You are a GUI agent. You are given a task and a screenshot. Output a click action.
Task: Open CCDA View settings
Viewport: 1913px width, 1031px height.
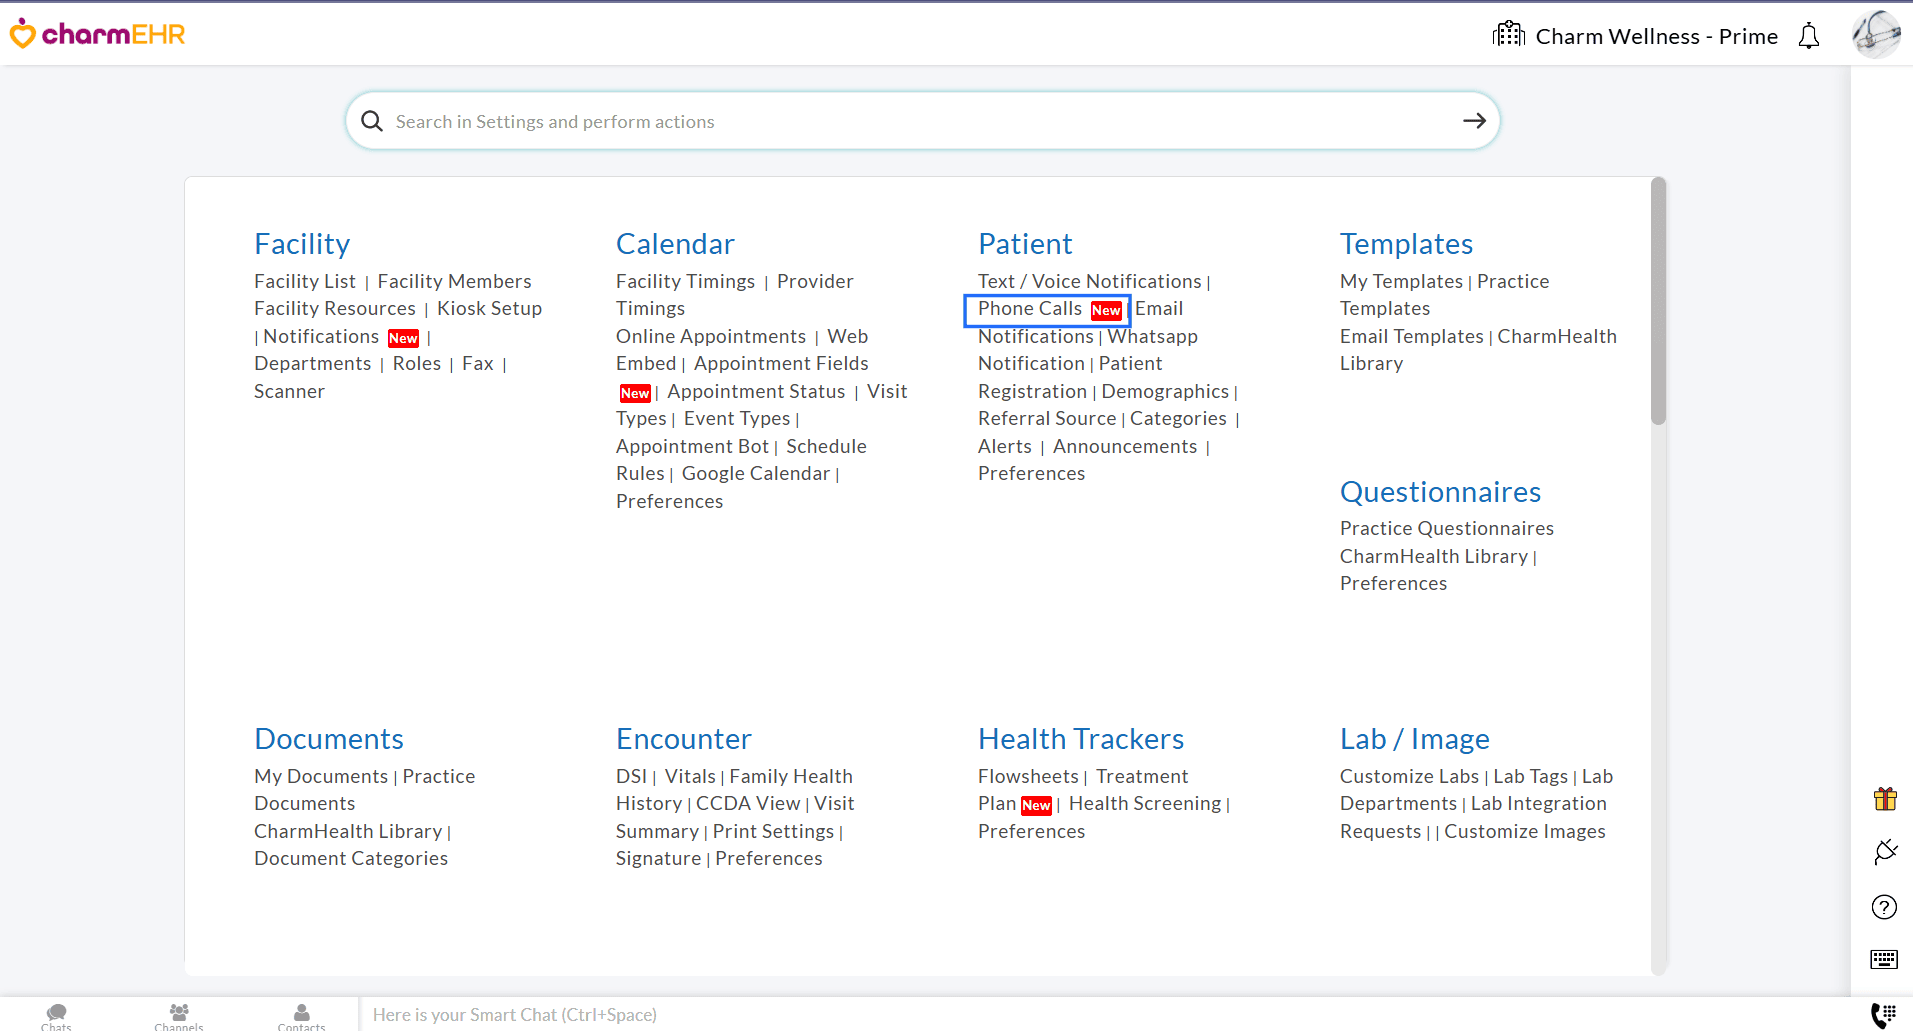[x=748, y=803]
